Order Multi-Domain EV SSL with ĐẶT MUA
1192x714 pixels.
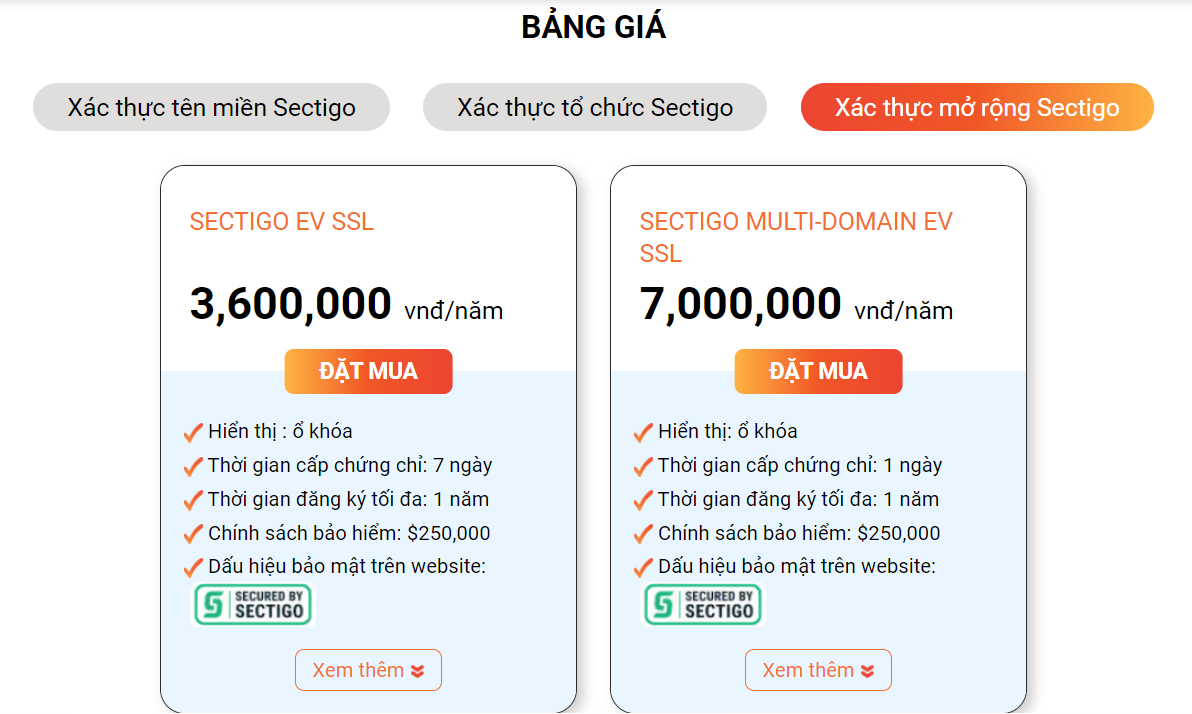[818, 371]
